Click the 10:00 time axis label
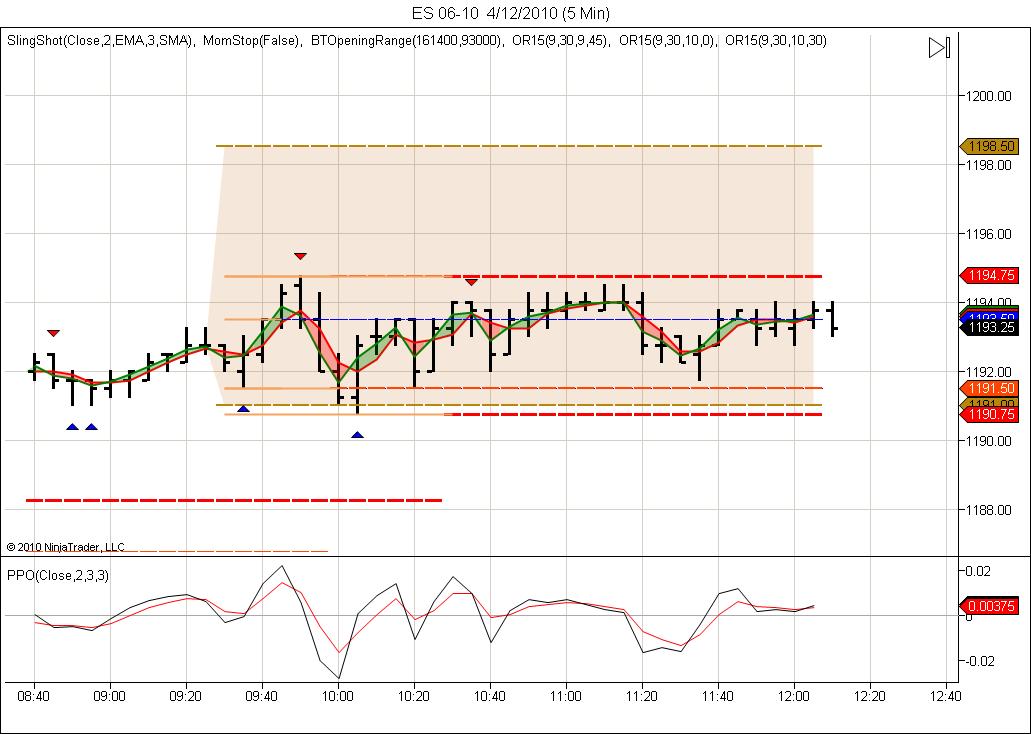Viewport: 1031px width, 734px height. [338, 697]
